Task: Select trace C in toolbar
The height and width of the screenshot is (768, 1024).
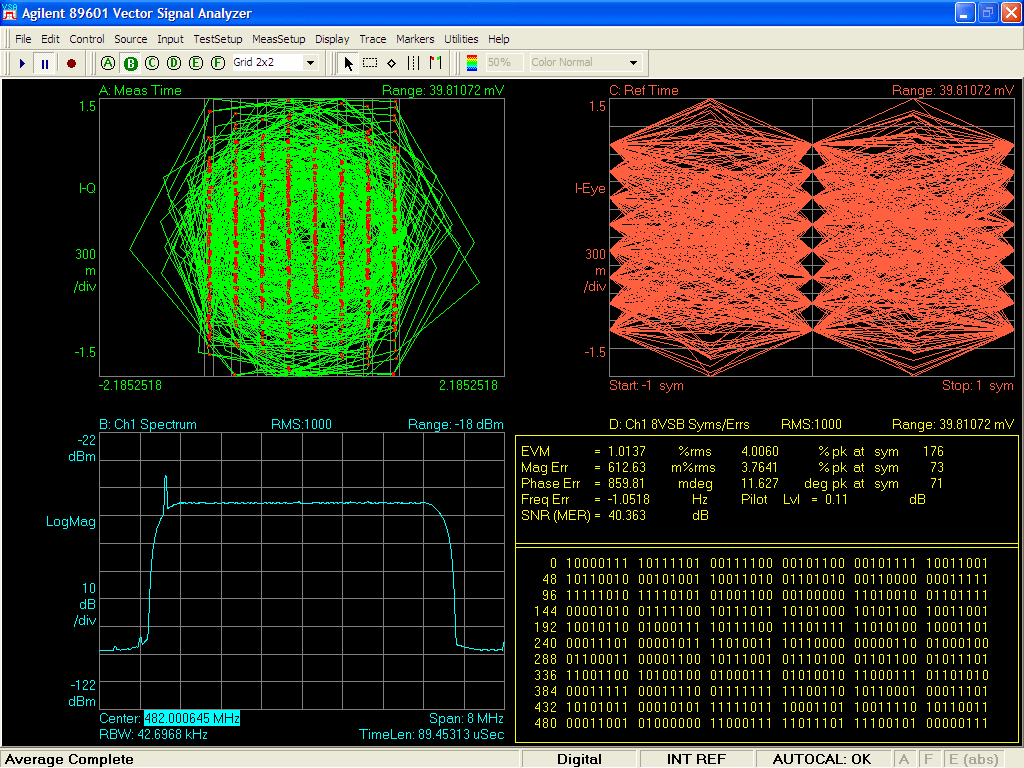Action: point(152,63)
